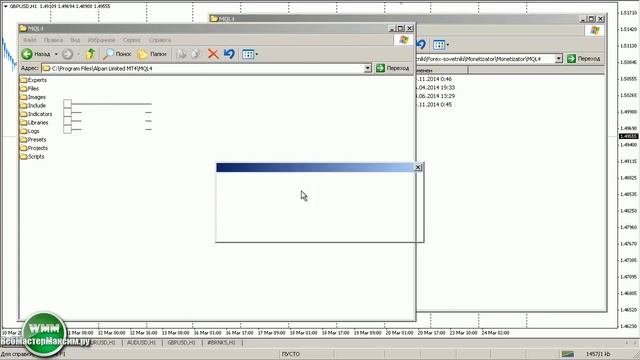Image resolution: width=640 pixels, height=360 pixels.
Task: Click the move-to-folder toolbar icon
Action: coord(181,54)
